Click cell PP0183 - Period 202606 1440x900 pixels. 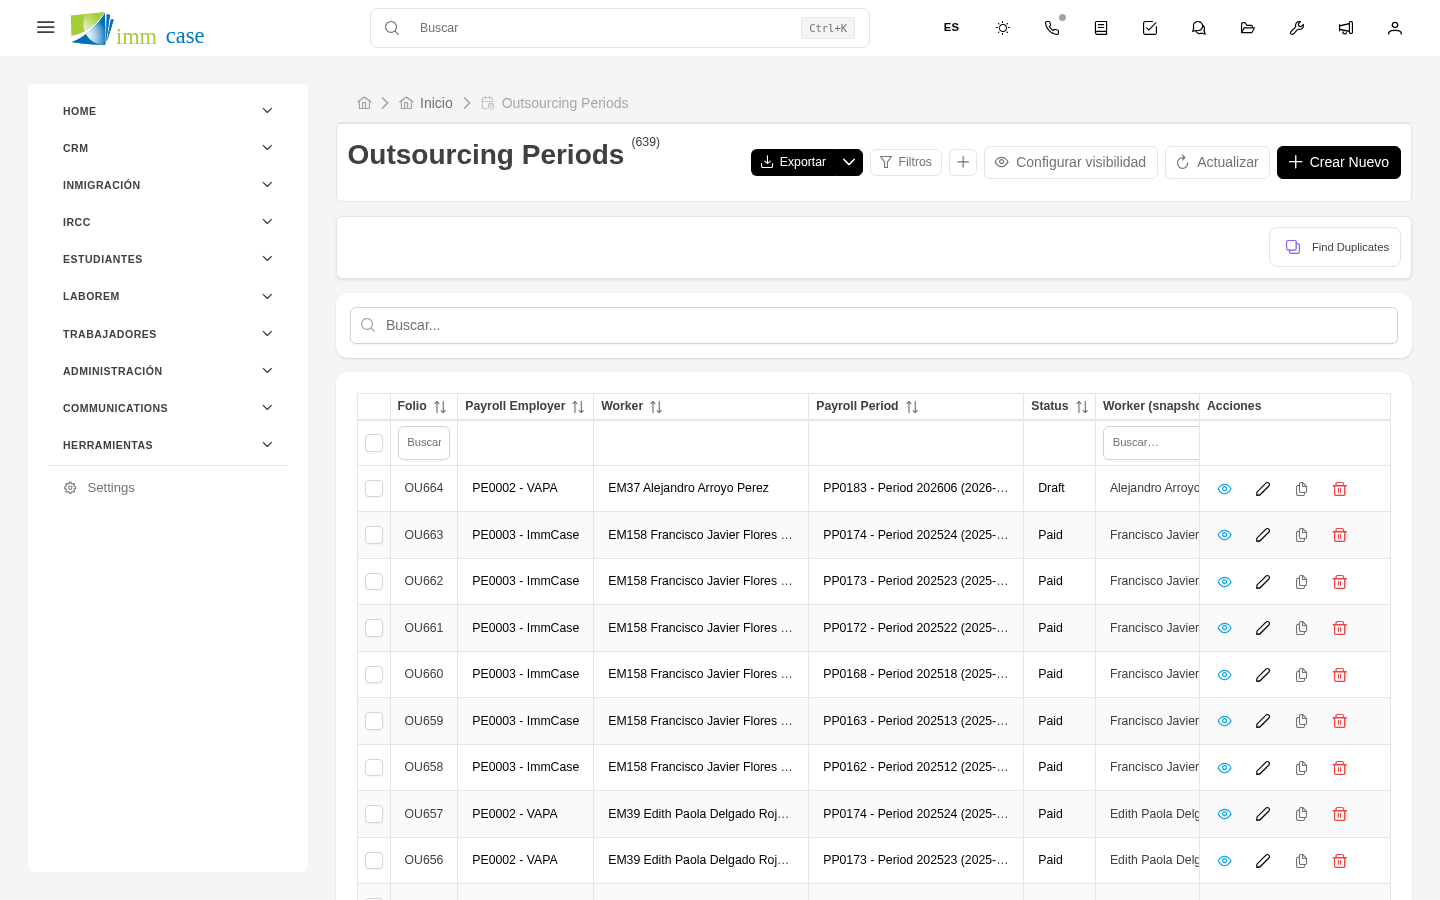[916, 488]
